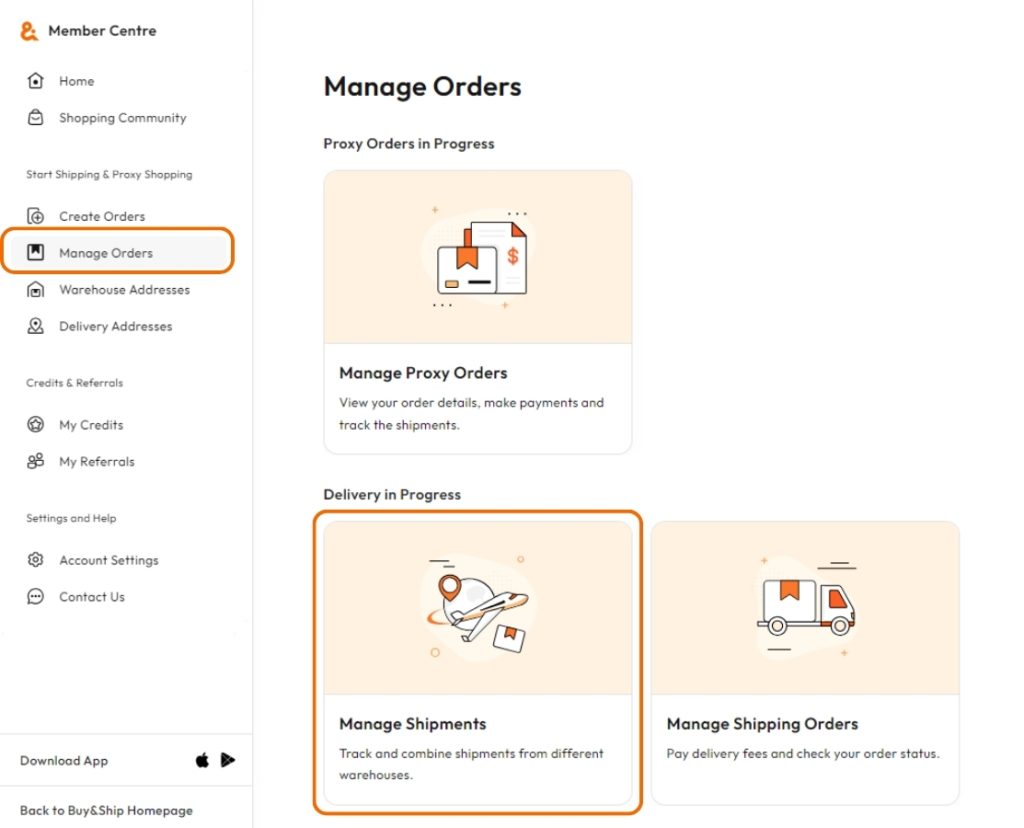
Task: Click the Shopping Community bag icon
Action: 36,118
